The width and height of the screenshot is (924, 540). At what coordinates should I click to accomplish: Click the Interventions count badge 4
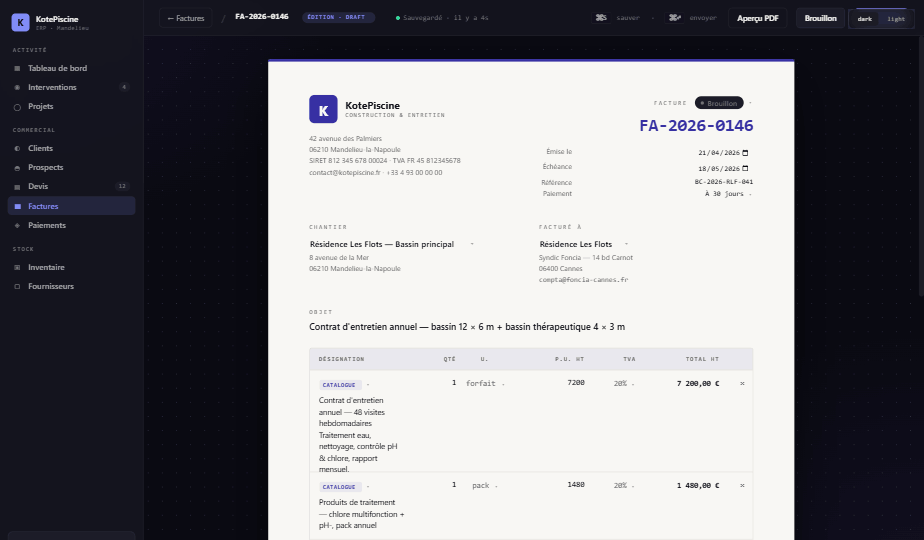[124, 87]
